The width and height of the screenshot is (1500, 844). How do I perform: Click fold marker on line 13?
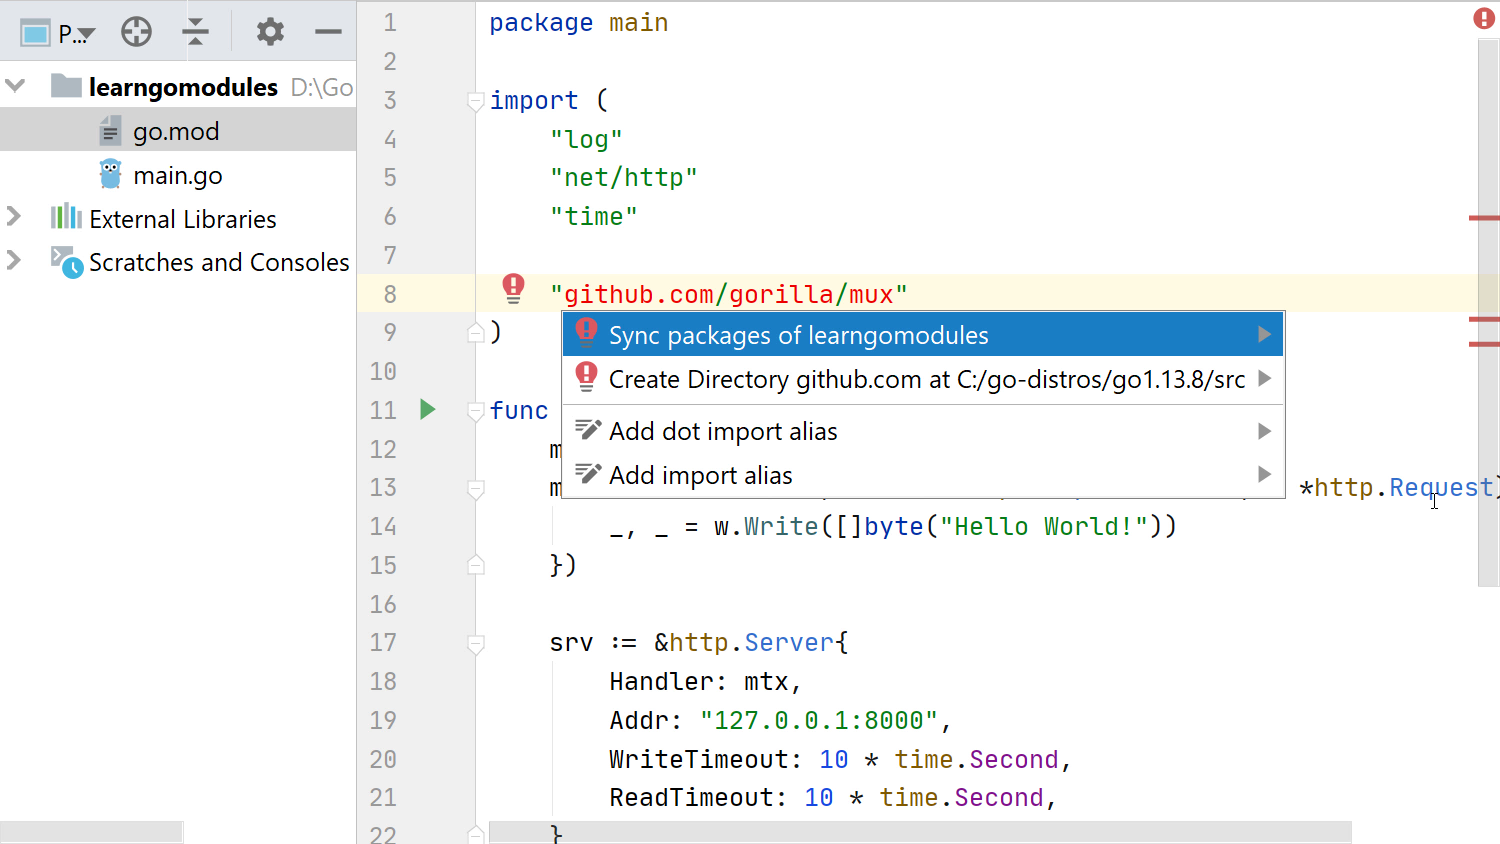(476, 488)
